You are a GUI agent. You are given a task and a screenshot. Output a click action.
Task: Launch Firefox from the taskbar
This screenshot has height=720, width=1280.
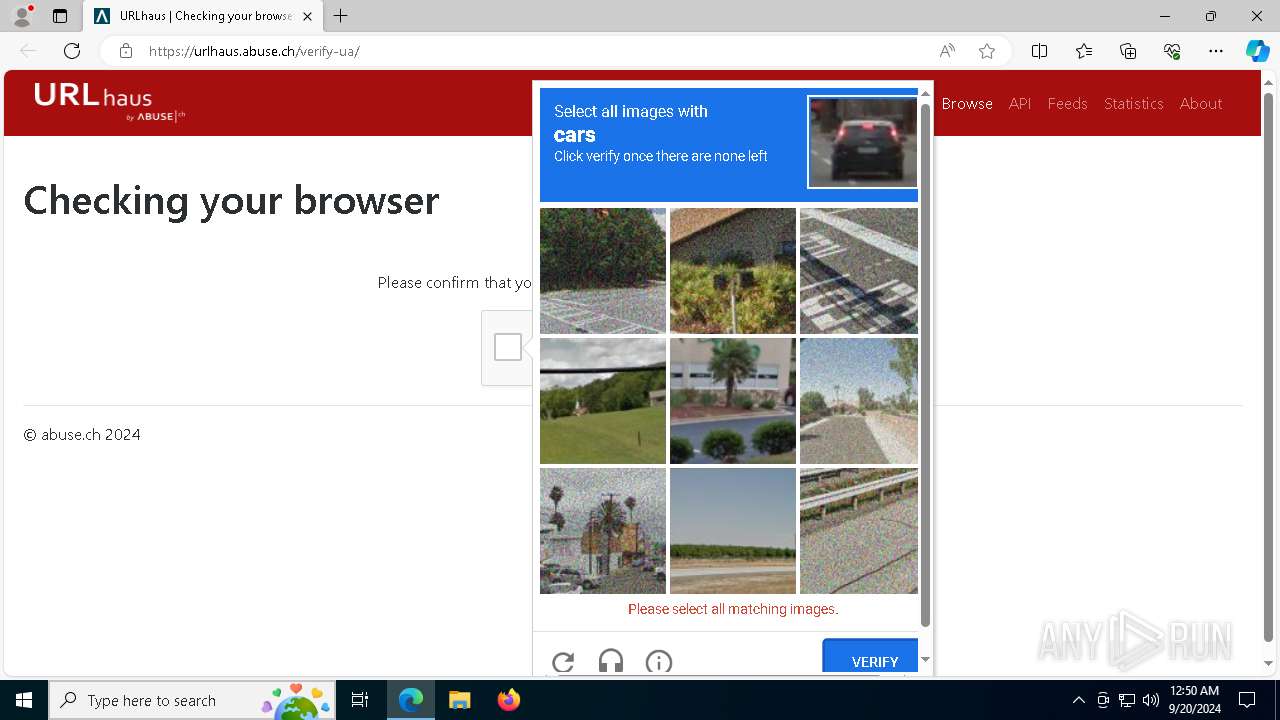tap(508, 700)
